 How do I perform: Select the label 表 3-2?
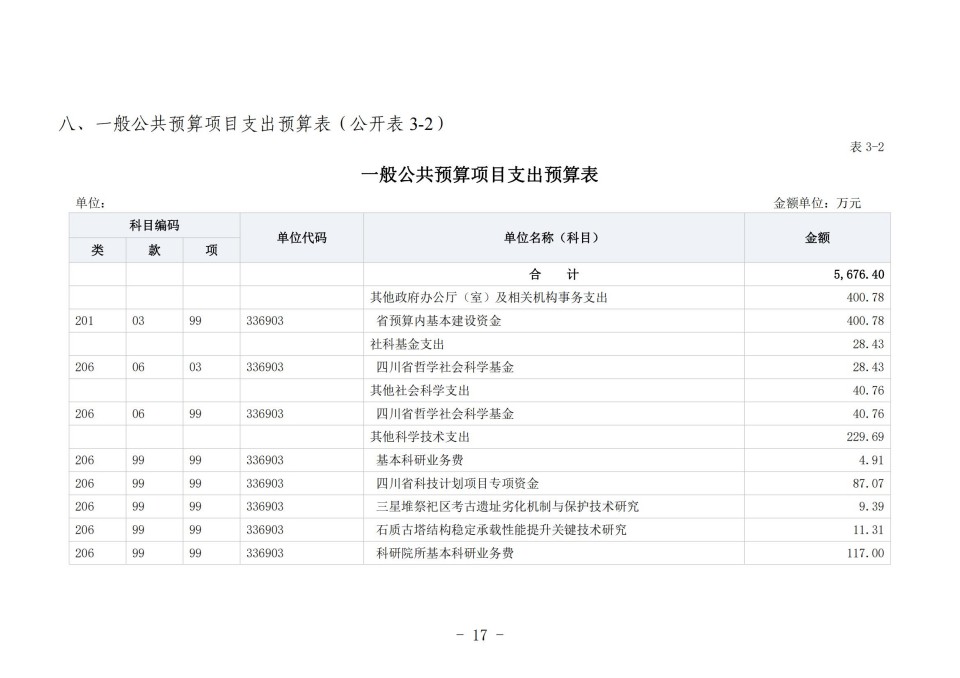point(867,147)
